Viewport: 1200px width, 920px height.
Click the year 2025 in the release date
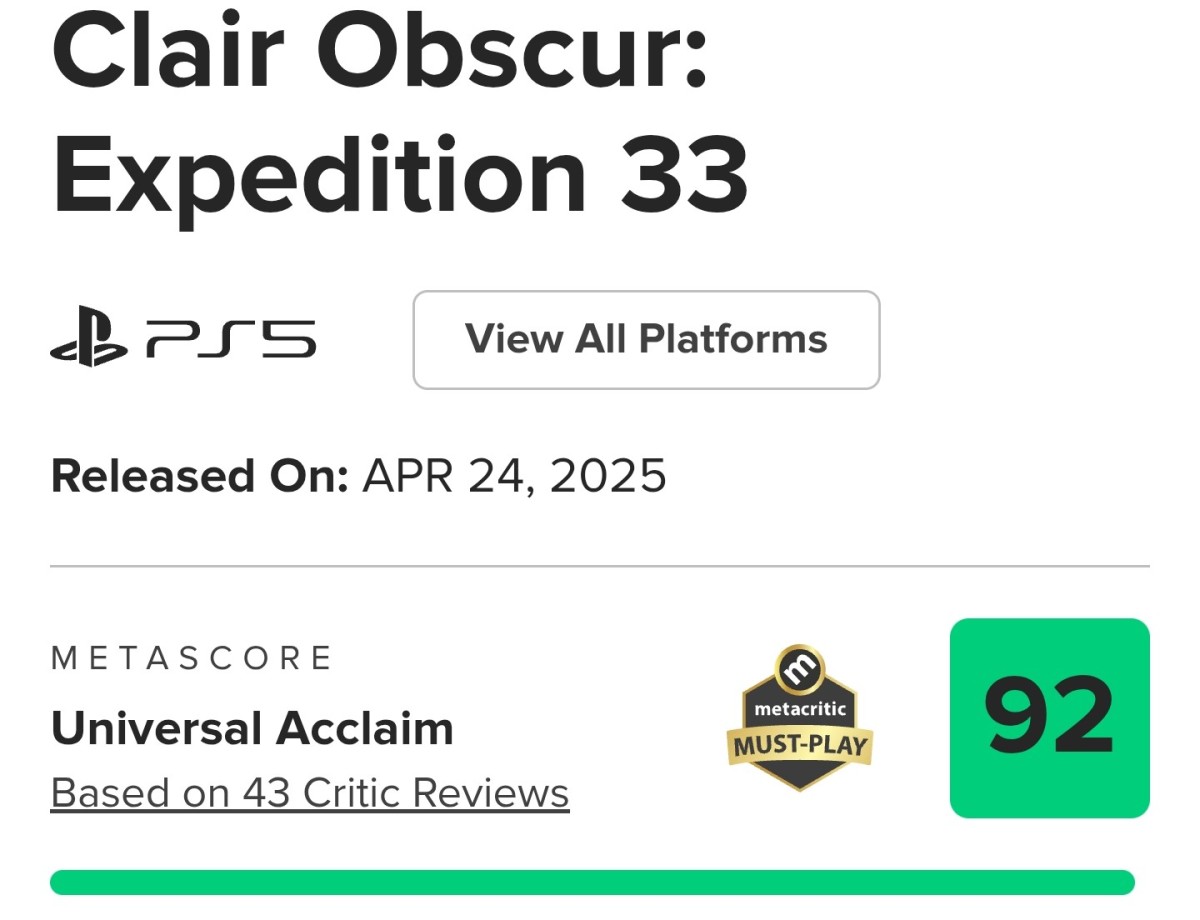[x=608, y=476]
